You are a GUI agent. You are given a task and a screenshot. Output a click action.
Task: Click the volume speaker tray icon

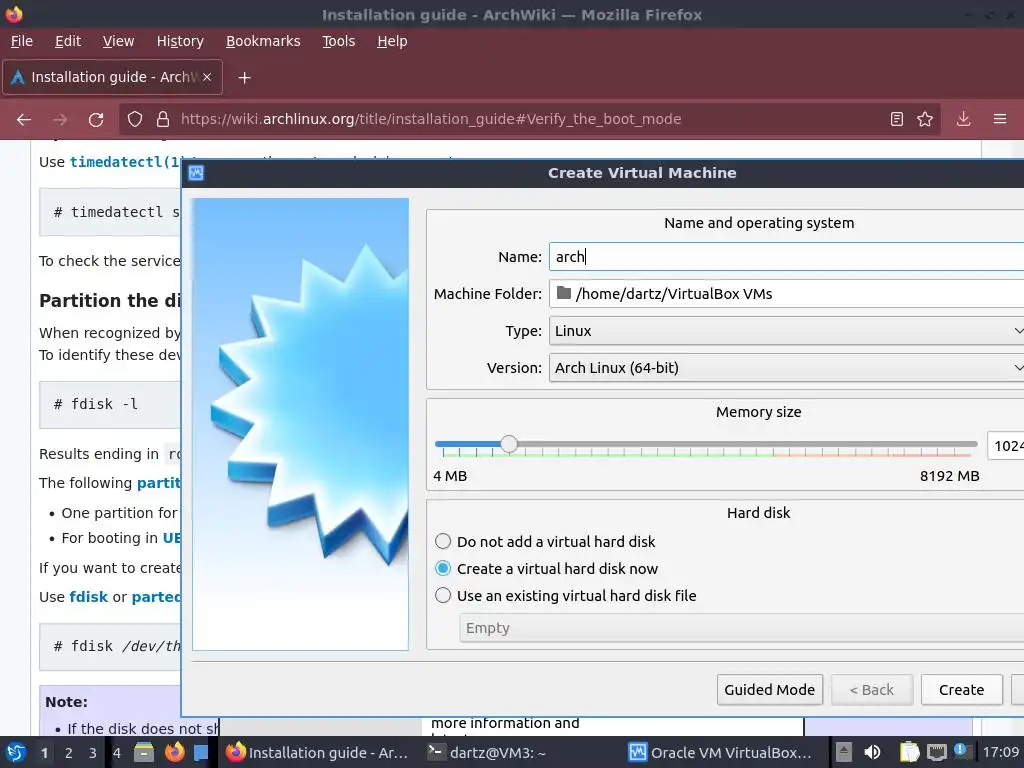click(x=872, y=752)
